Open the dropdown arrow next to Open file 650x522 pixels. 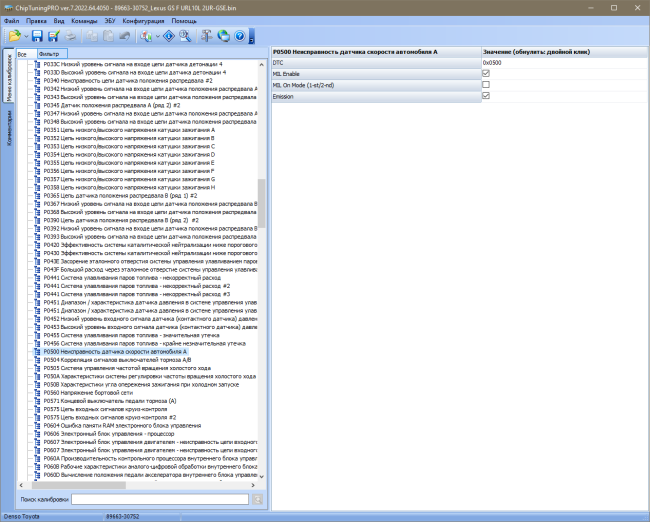26,36
